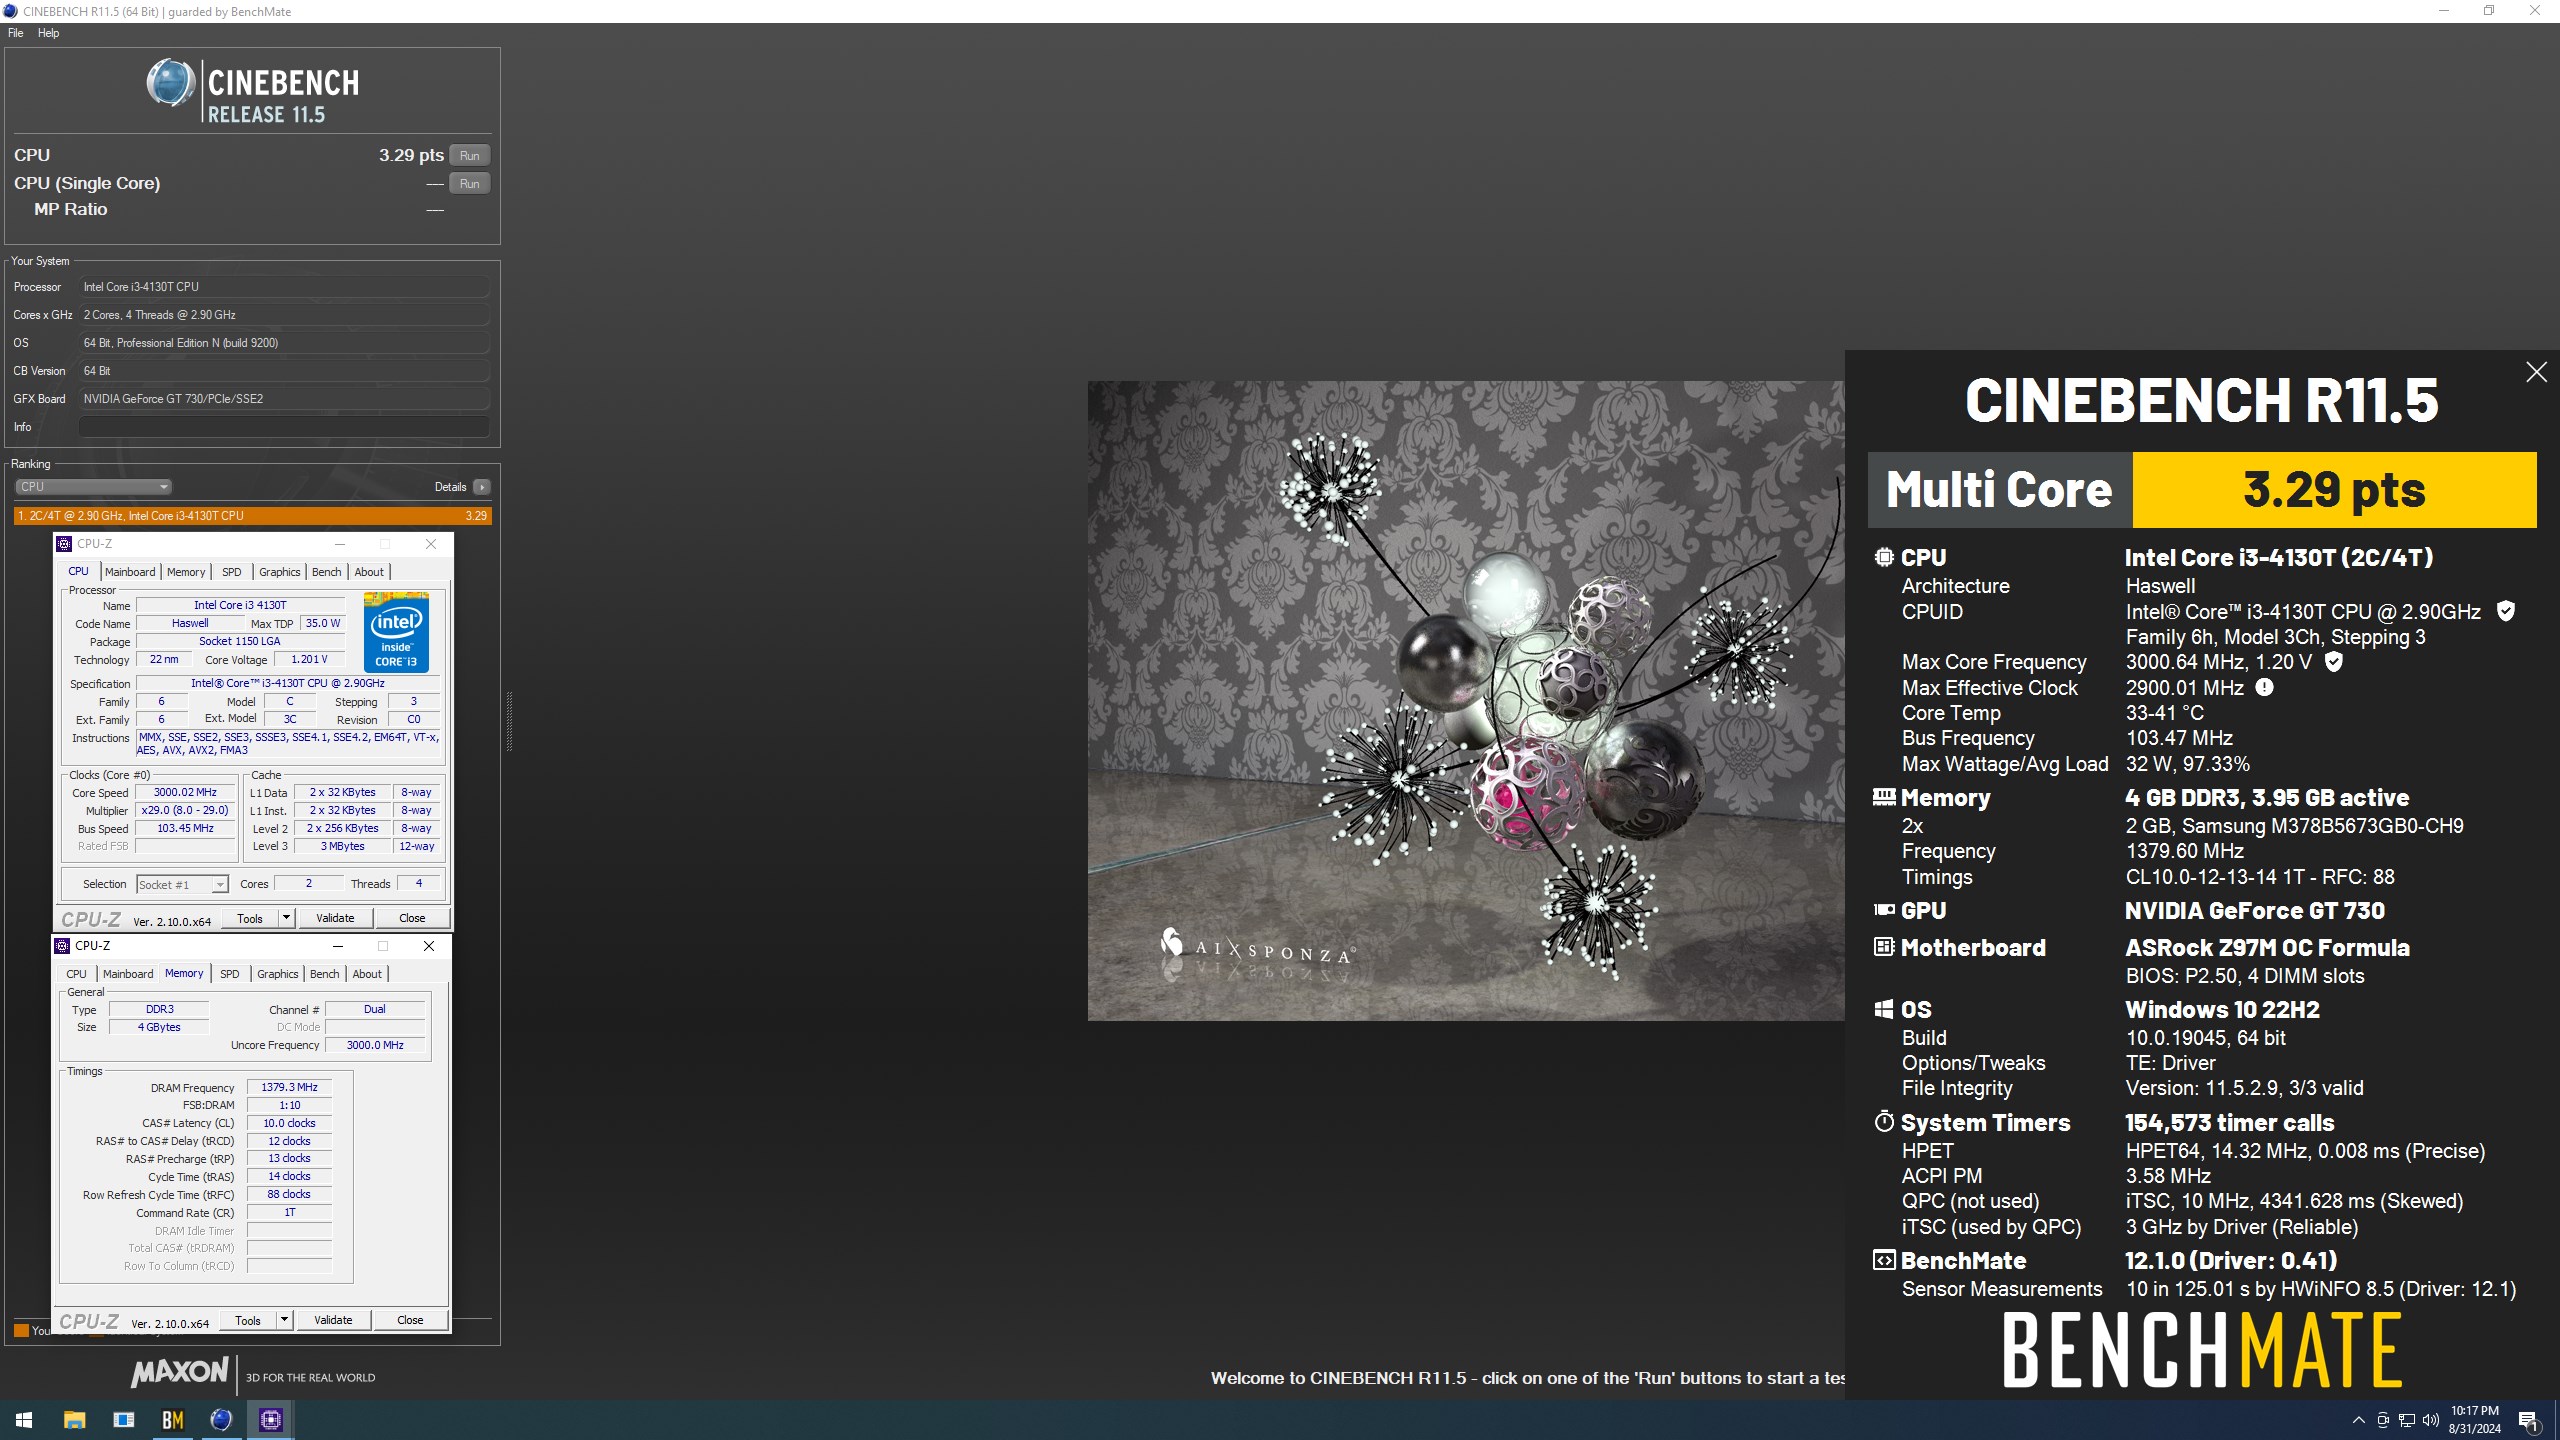Click Core Speed value 3000.02 MHz

click(x=185, y=792)
